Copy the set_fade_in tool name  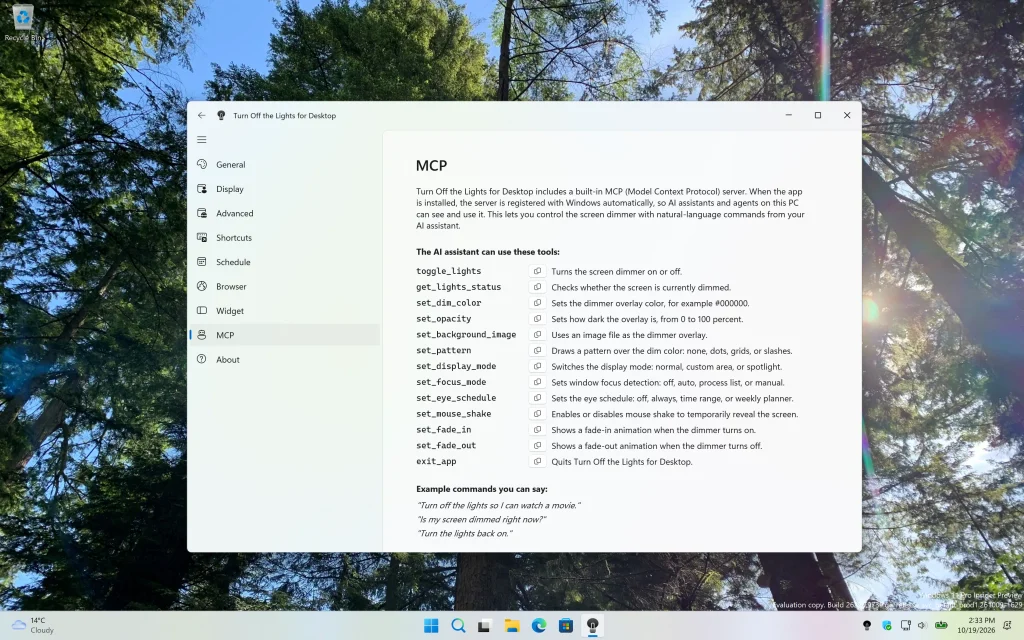[x=537, y=430]
